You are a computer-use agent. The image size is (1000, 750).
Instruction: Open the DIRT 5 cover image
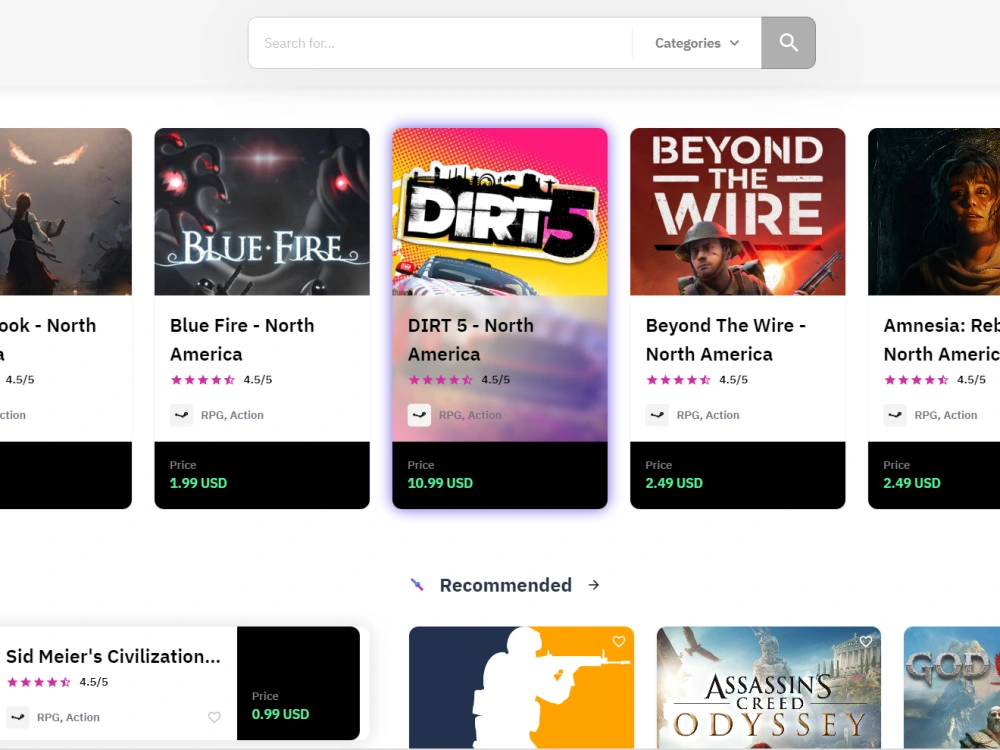pos(500,212)
